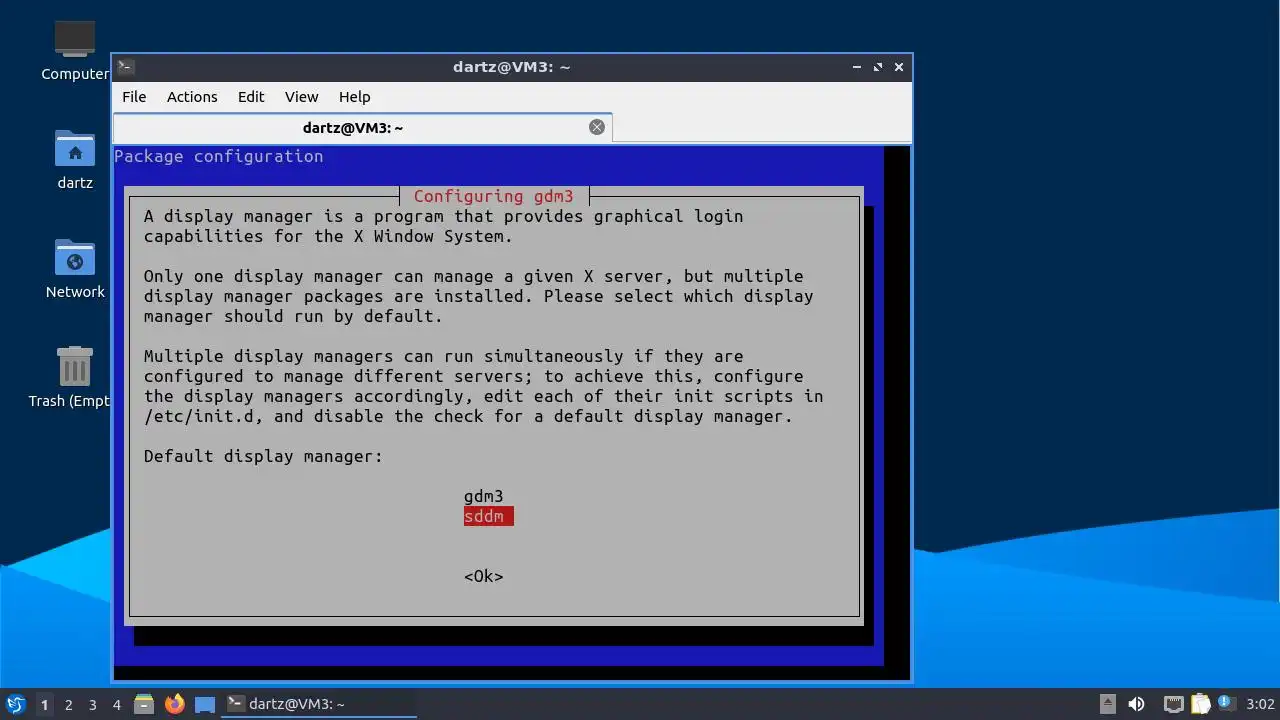Click the 3:02 clock

(1260, 704)
